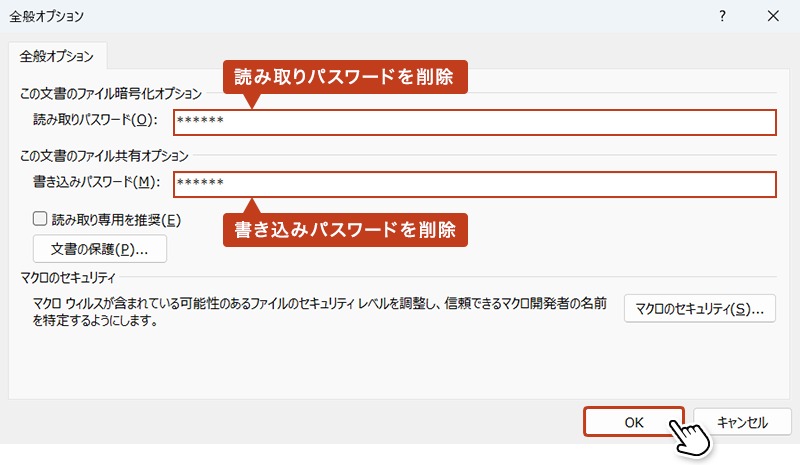800x465 pixels.
Task: Click the 書き込みパスワード(M): label
Action: 96,182
